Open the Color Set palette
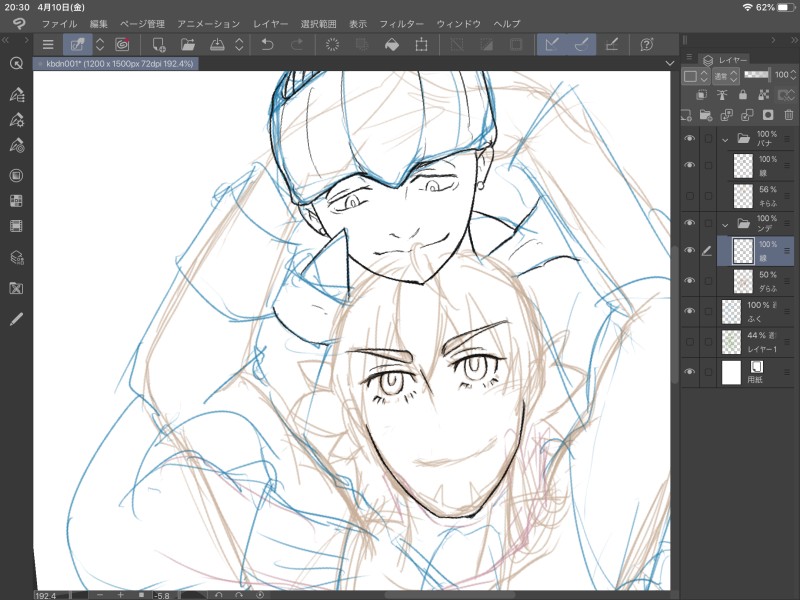 point(16,201)
